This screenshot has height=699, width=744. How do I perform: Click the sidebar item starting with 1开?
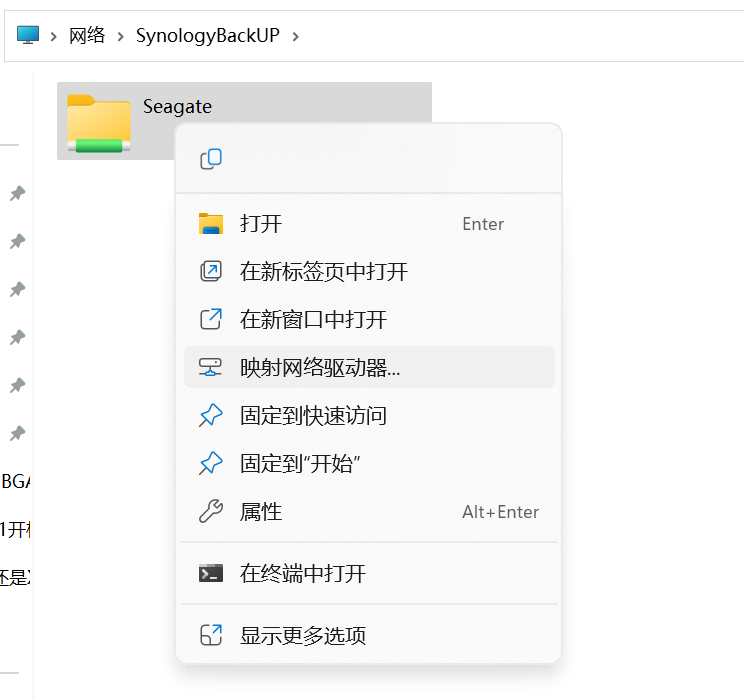click(16, 530)
